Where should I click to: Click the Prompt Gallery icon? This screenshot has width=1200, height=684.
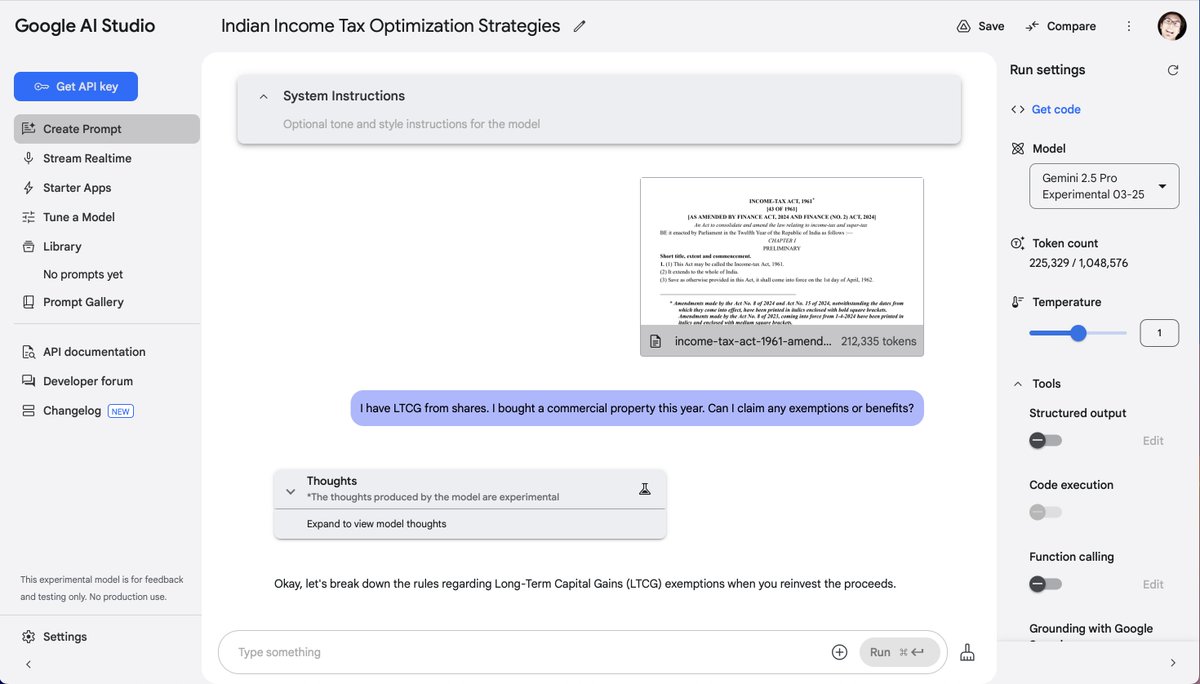[x=29, y=302]
